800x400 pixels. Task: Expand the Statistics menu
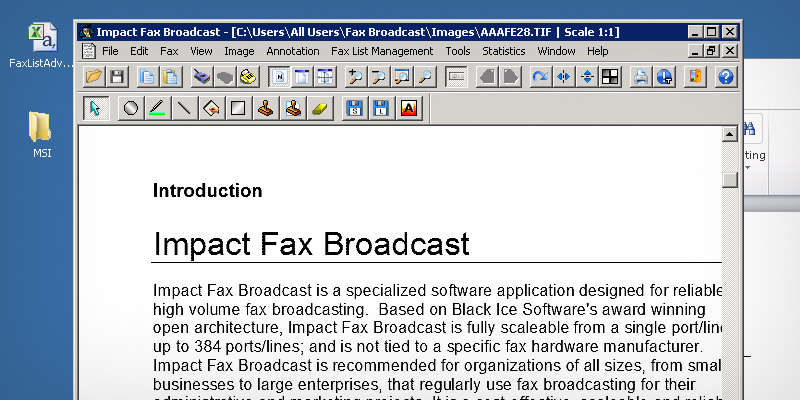[503, 51]
